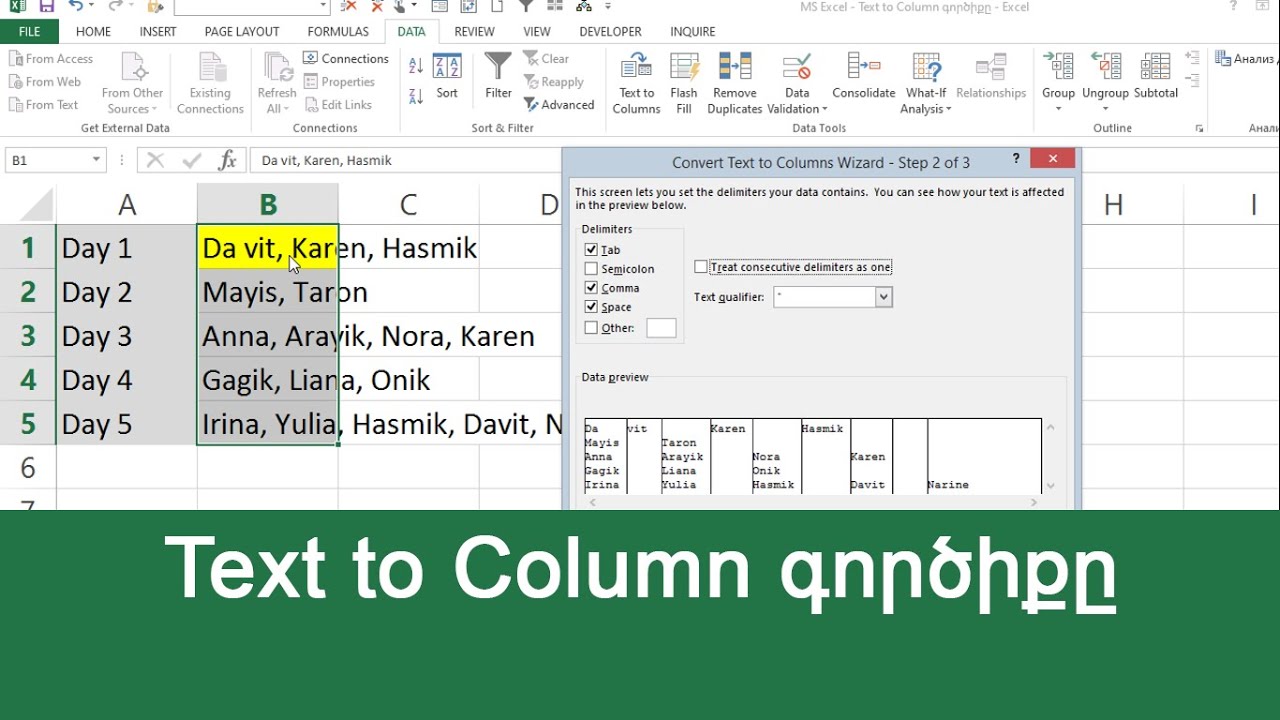Switch to the FORMULAS tab

pyautogui.click(x=338, y=32)
